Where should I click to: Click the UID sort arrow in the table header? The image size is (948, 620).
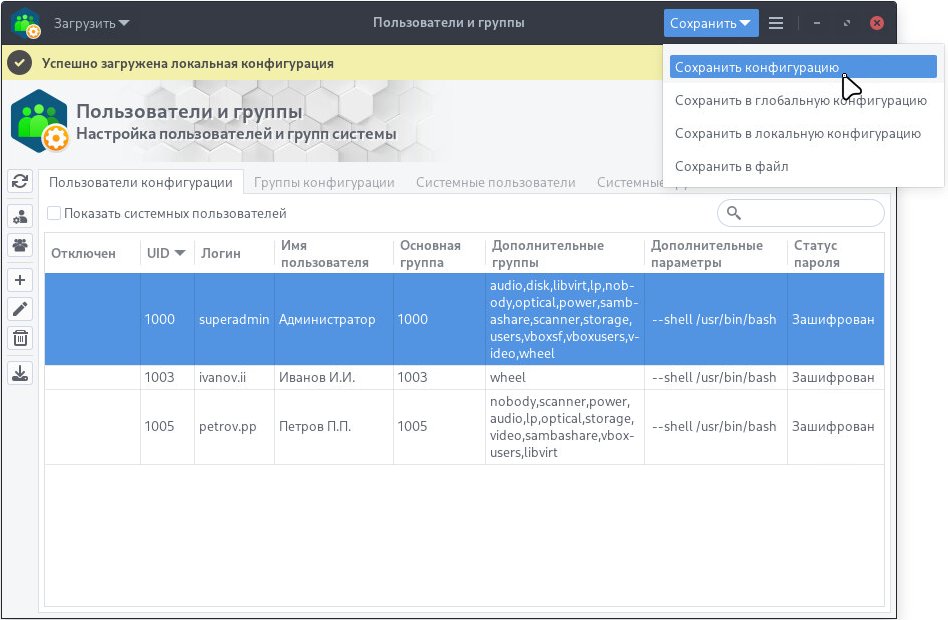tap(180, 253)
